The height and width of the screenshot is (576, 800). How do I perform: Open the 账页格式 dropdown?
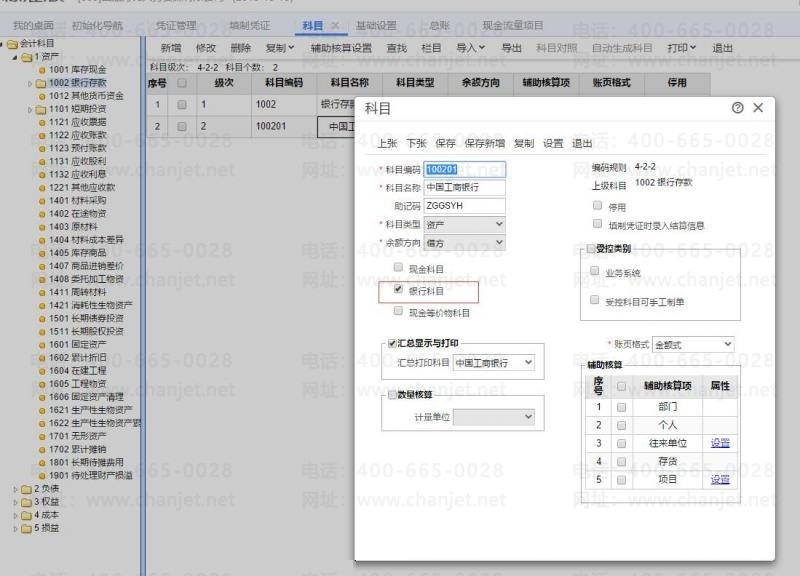(x=692, y=344)
